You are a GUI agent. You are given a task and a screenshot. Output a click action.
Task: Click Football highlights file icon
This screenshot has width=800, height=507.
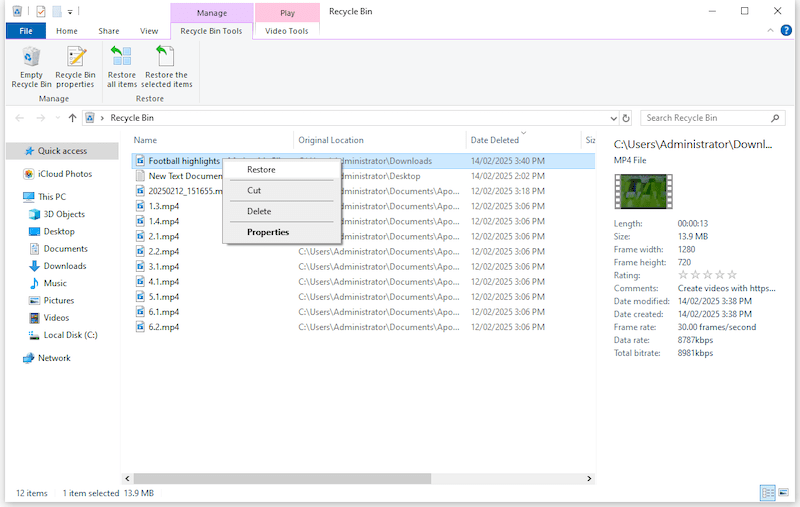coord(140,161)
